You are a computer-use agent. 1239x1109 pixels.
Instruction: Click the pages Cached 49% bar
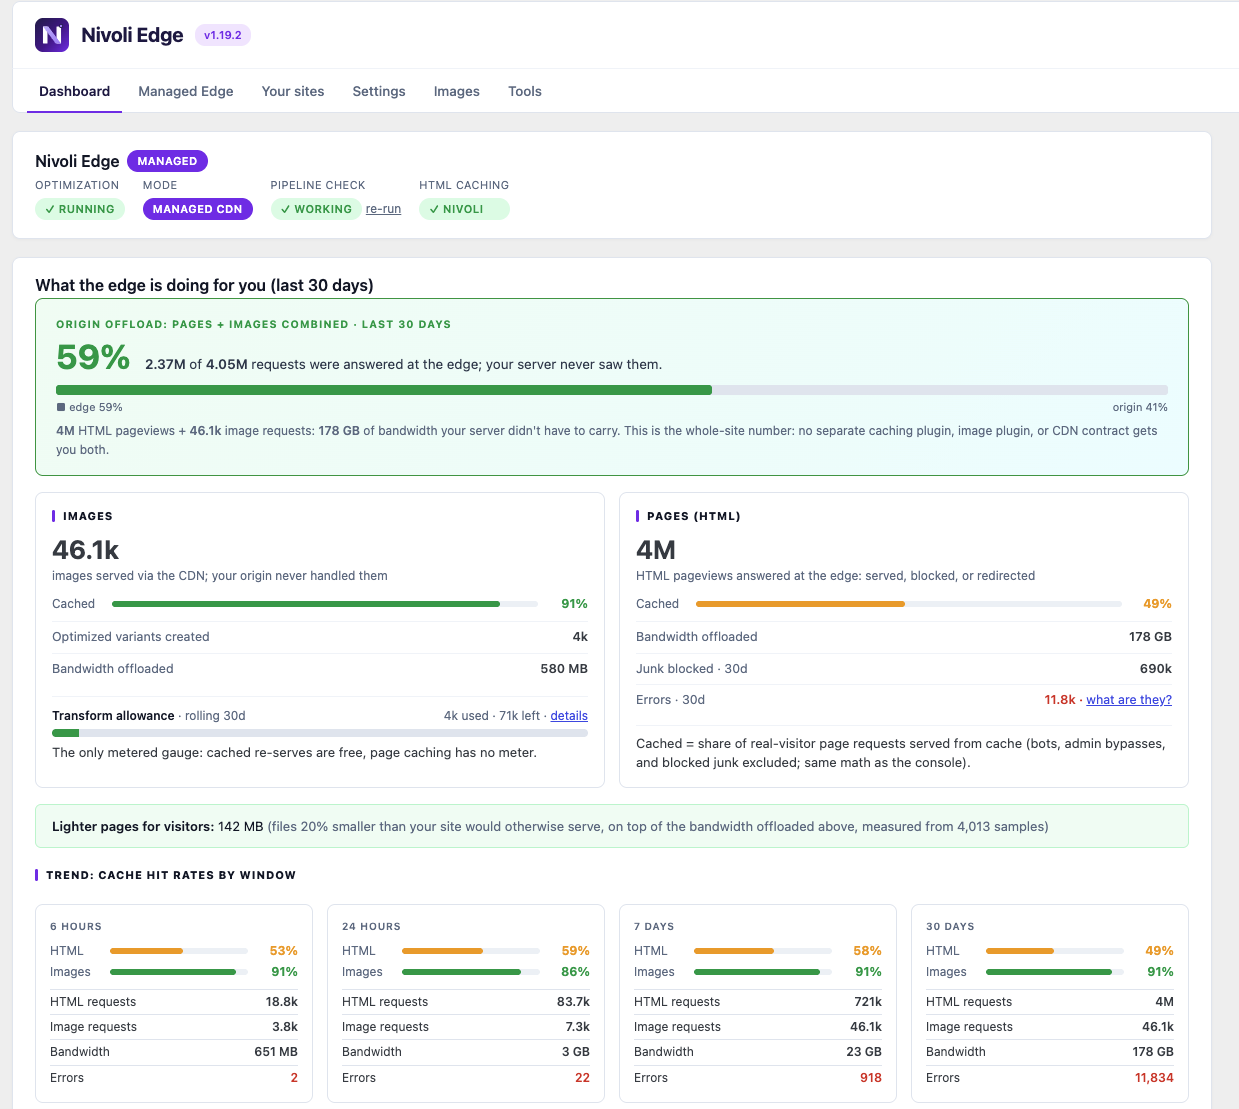pyautogui.click(x=909, y=604)
